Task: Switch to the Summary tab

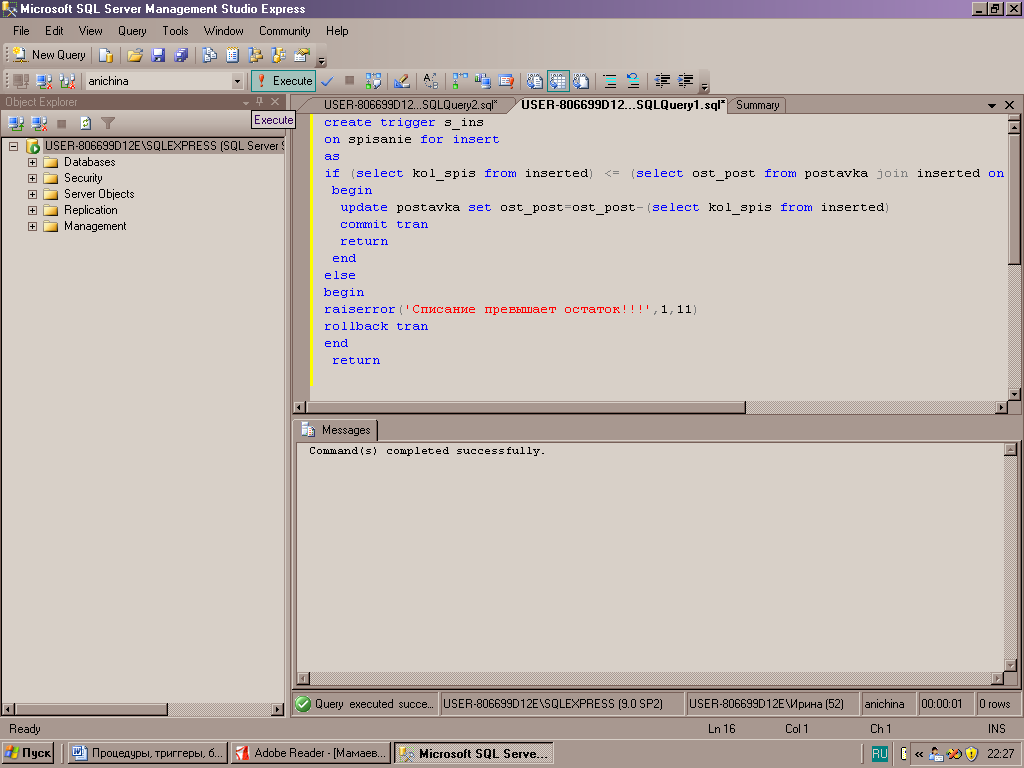Action: coord(758,105)
